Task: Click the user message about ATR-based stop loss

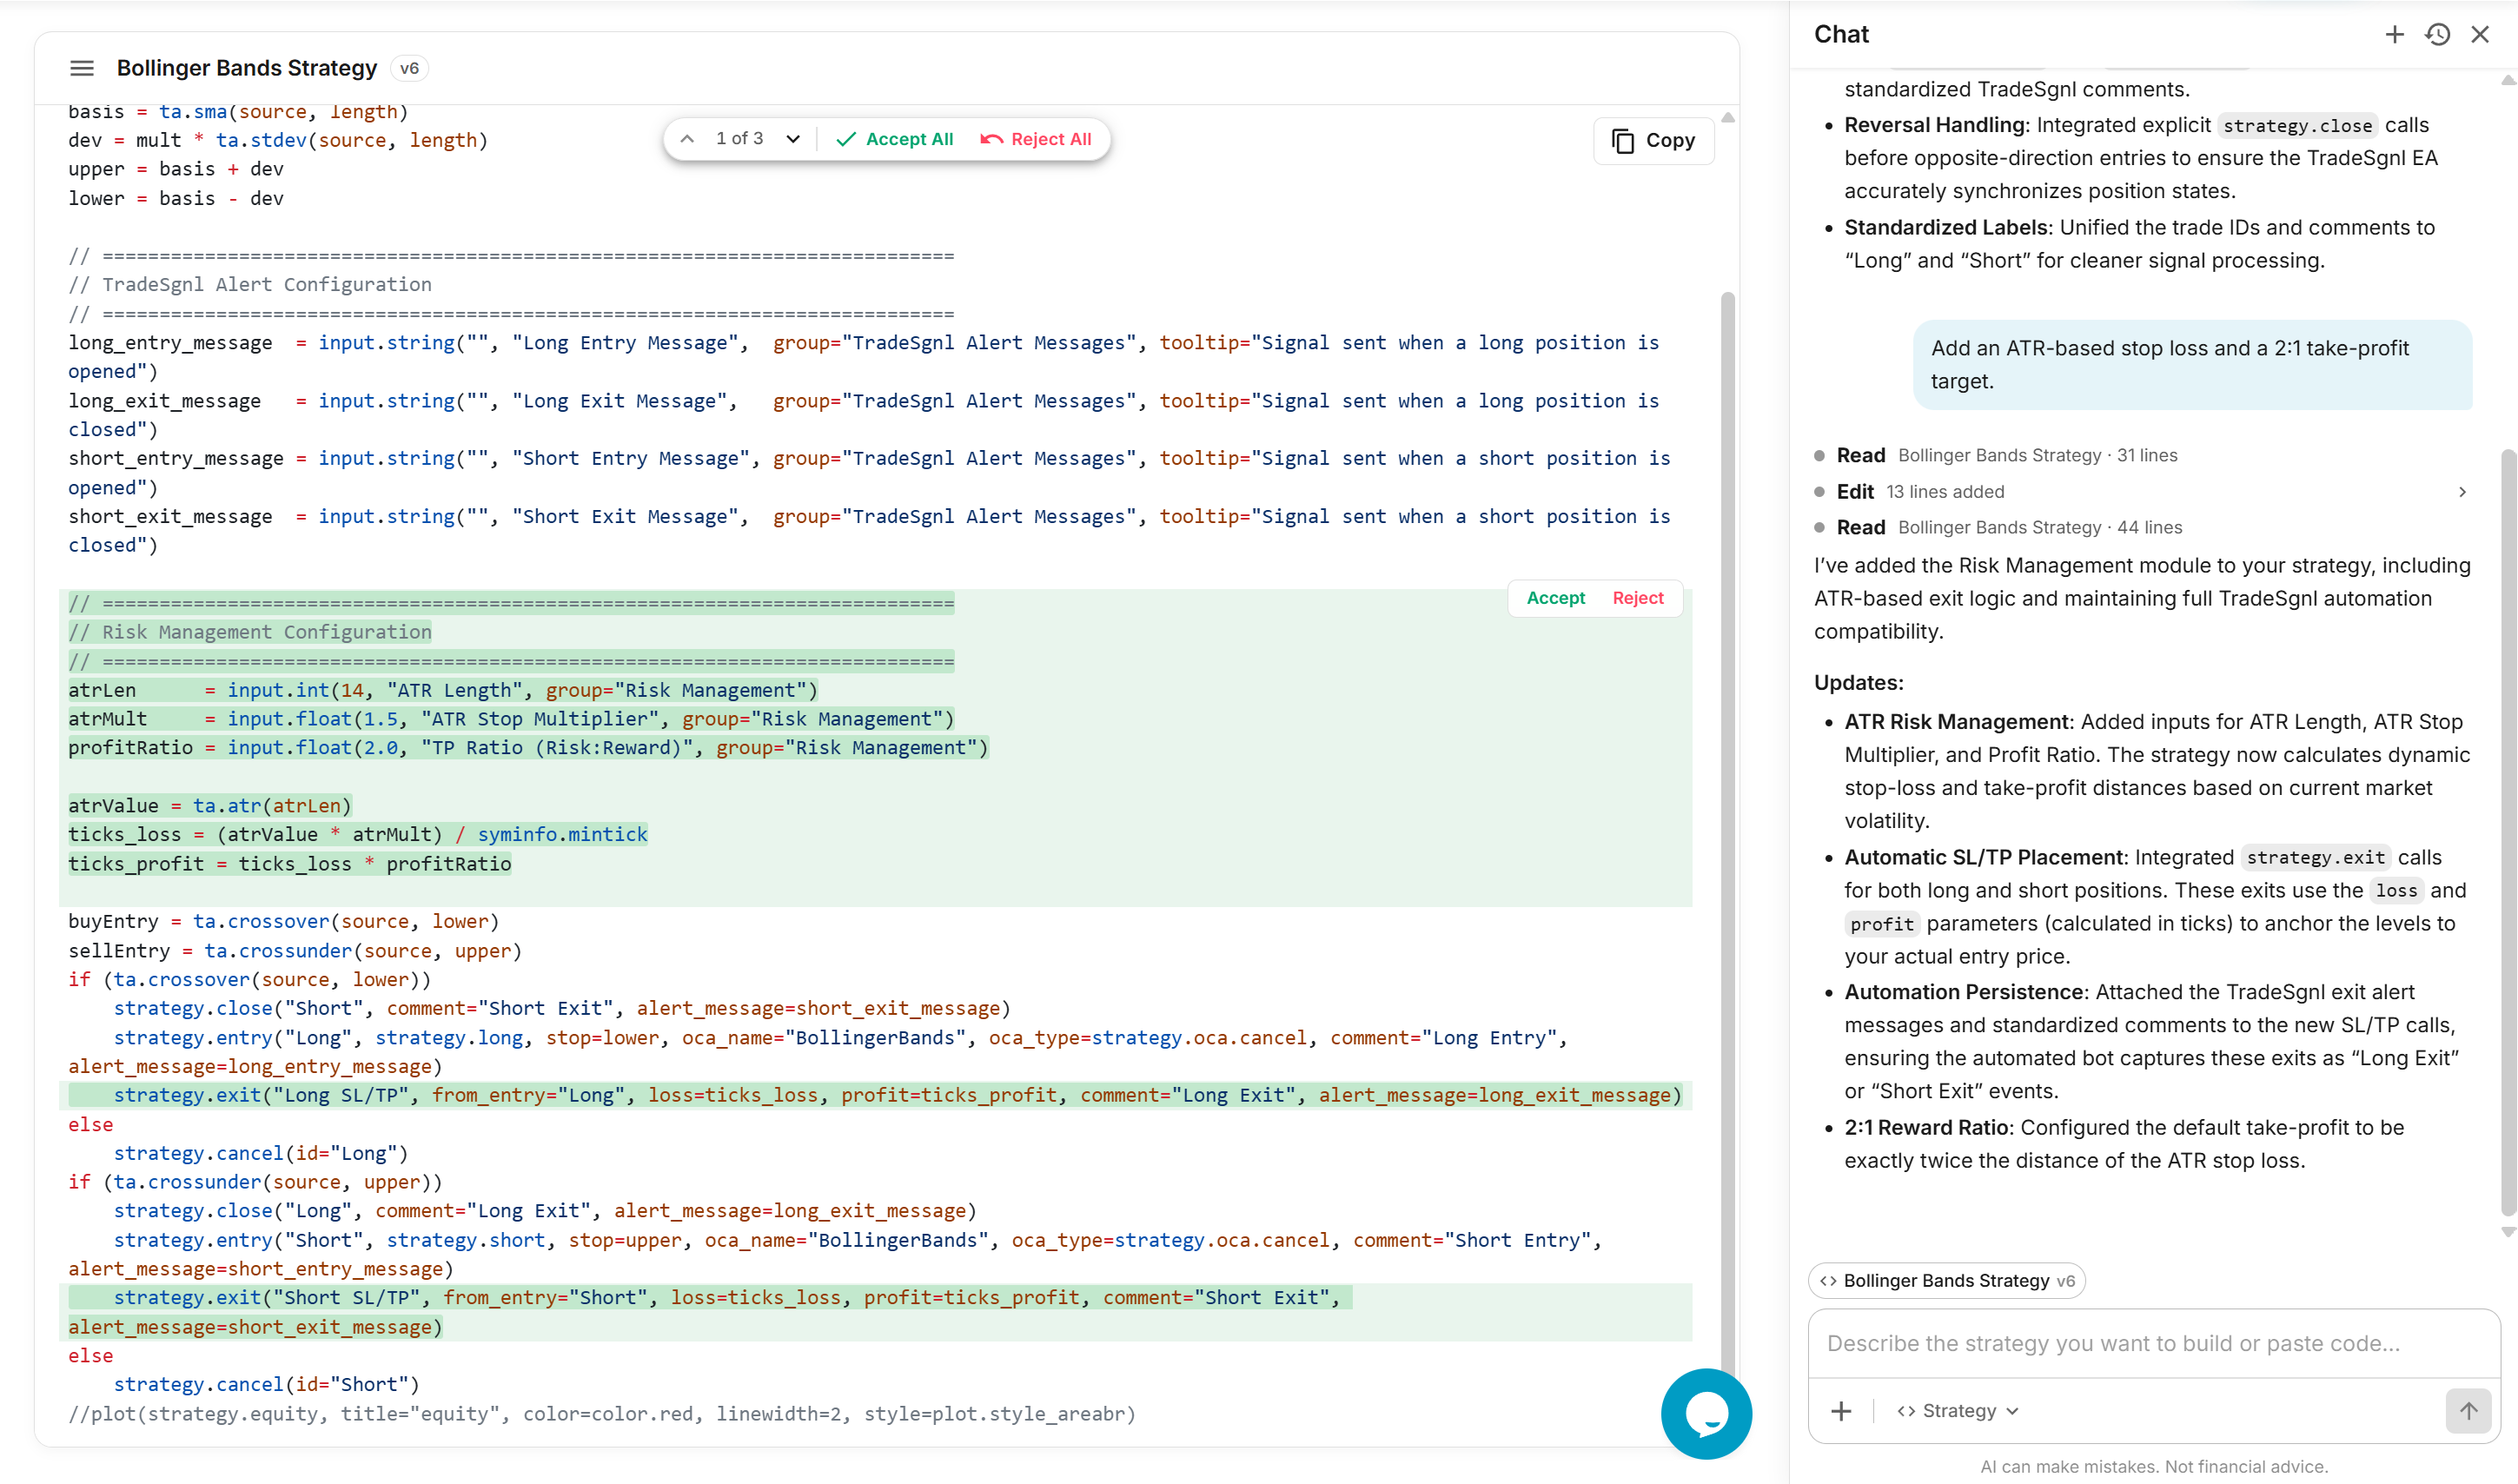Action: pos(2192,364)
